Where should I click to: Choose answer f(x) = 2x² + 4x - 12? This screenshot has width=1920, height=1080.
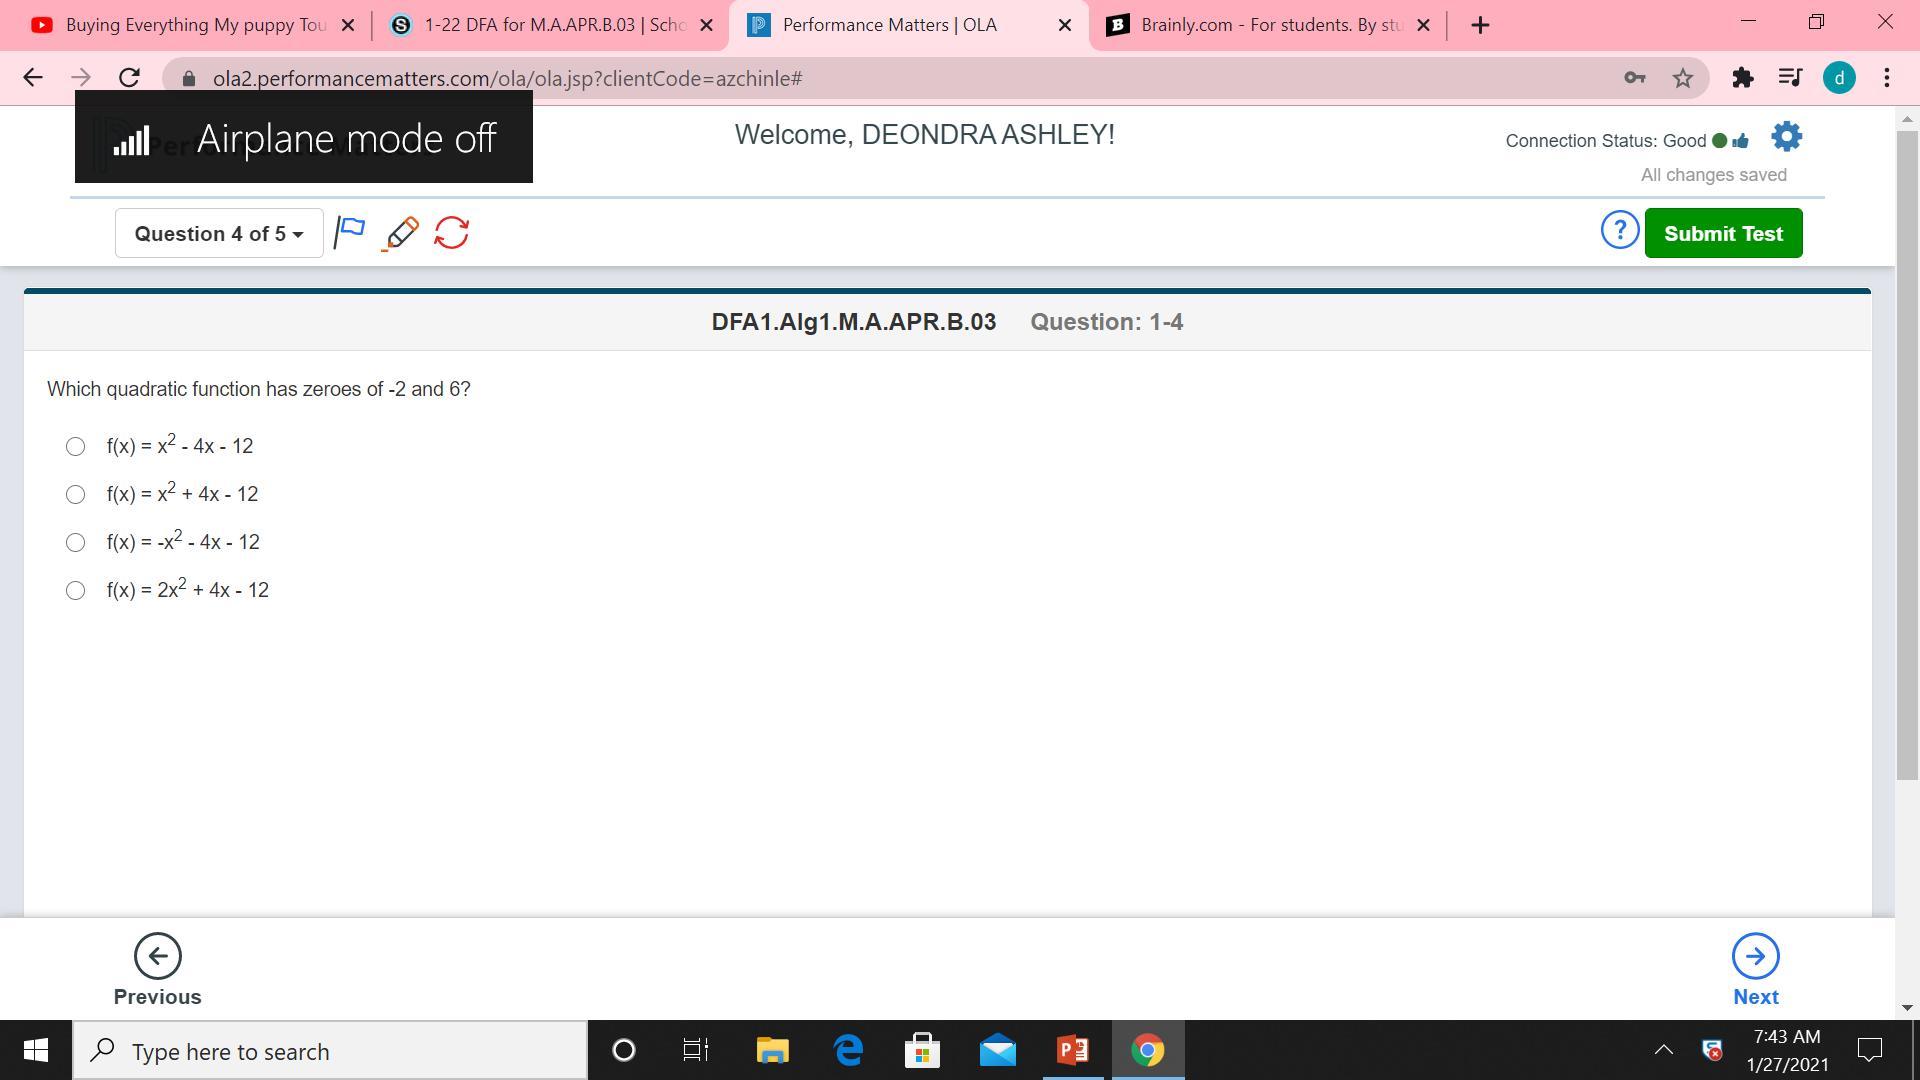(x=76, y=591)
